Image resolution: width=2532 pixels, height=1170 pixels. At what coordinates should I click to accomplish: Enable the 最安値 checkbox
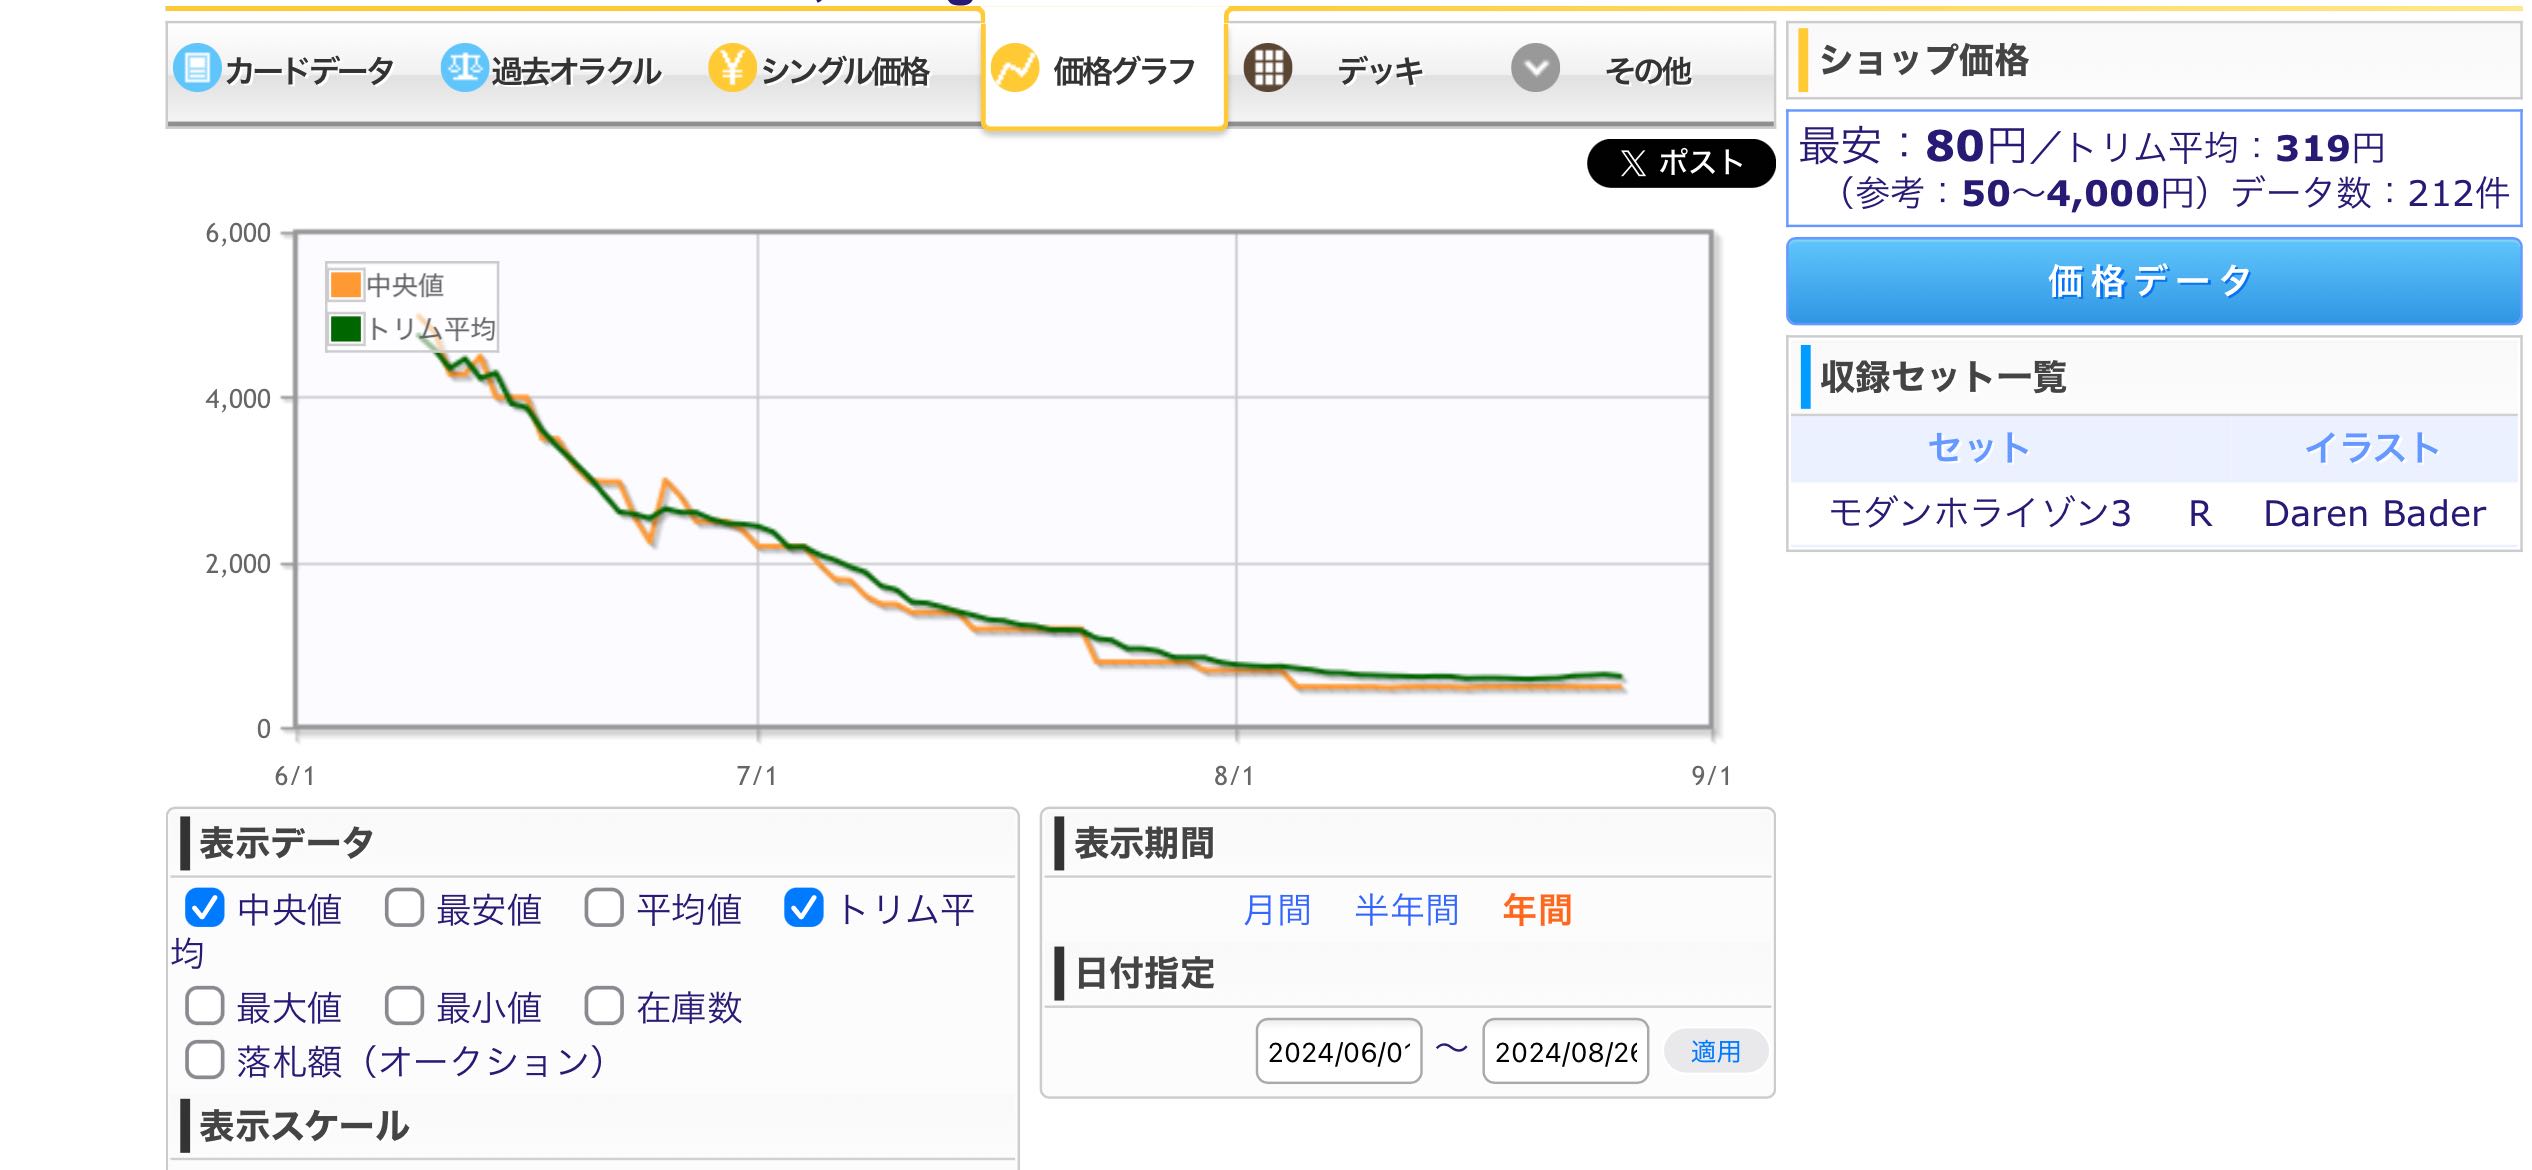pos(405,908)
